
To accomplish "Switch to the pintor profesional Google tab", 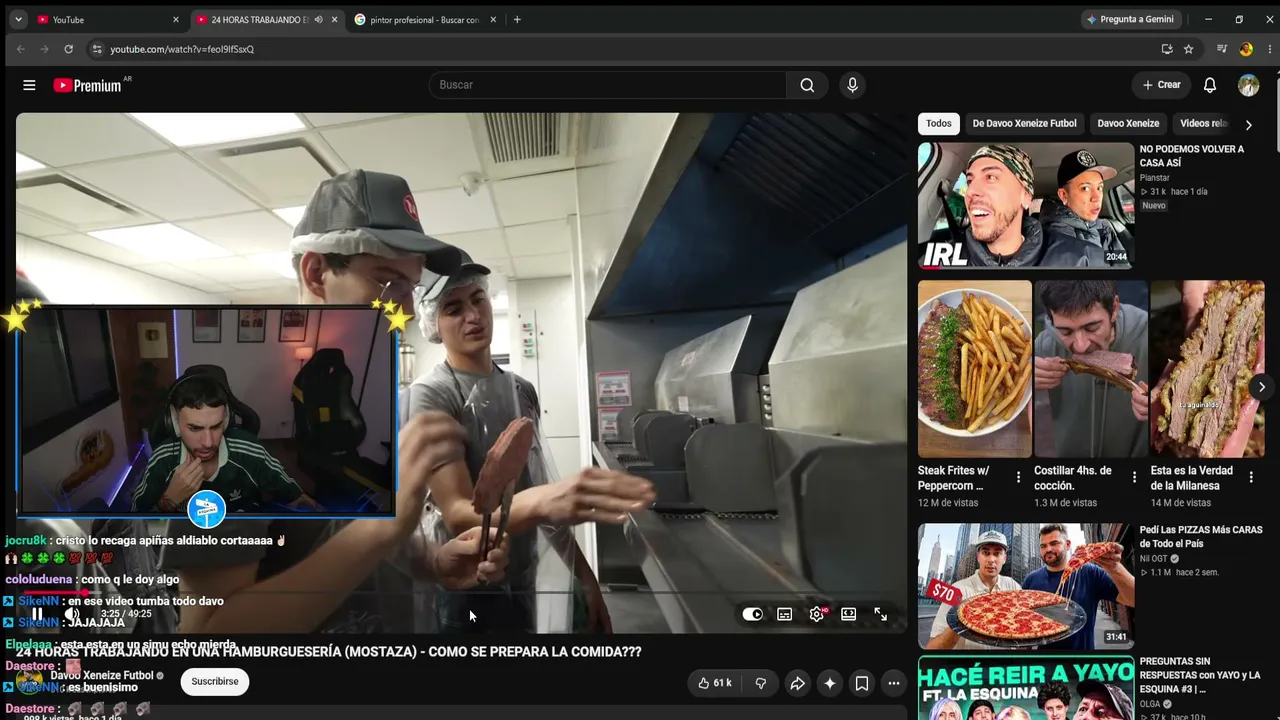I will [424, 19].
